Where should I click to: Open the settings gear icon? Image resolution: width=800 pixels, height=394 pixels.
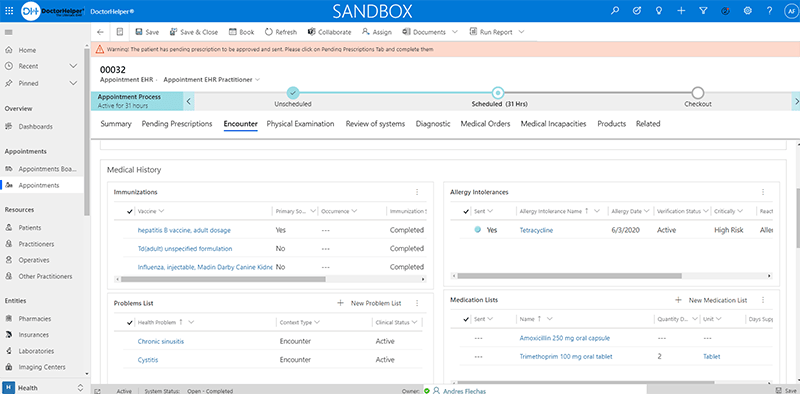pos(747,11)
